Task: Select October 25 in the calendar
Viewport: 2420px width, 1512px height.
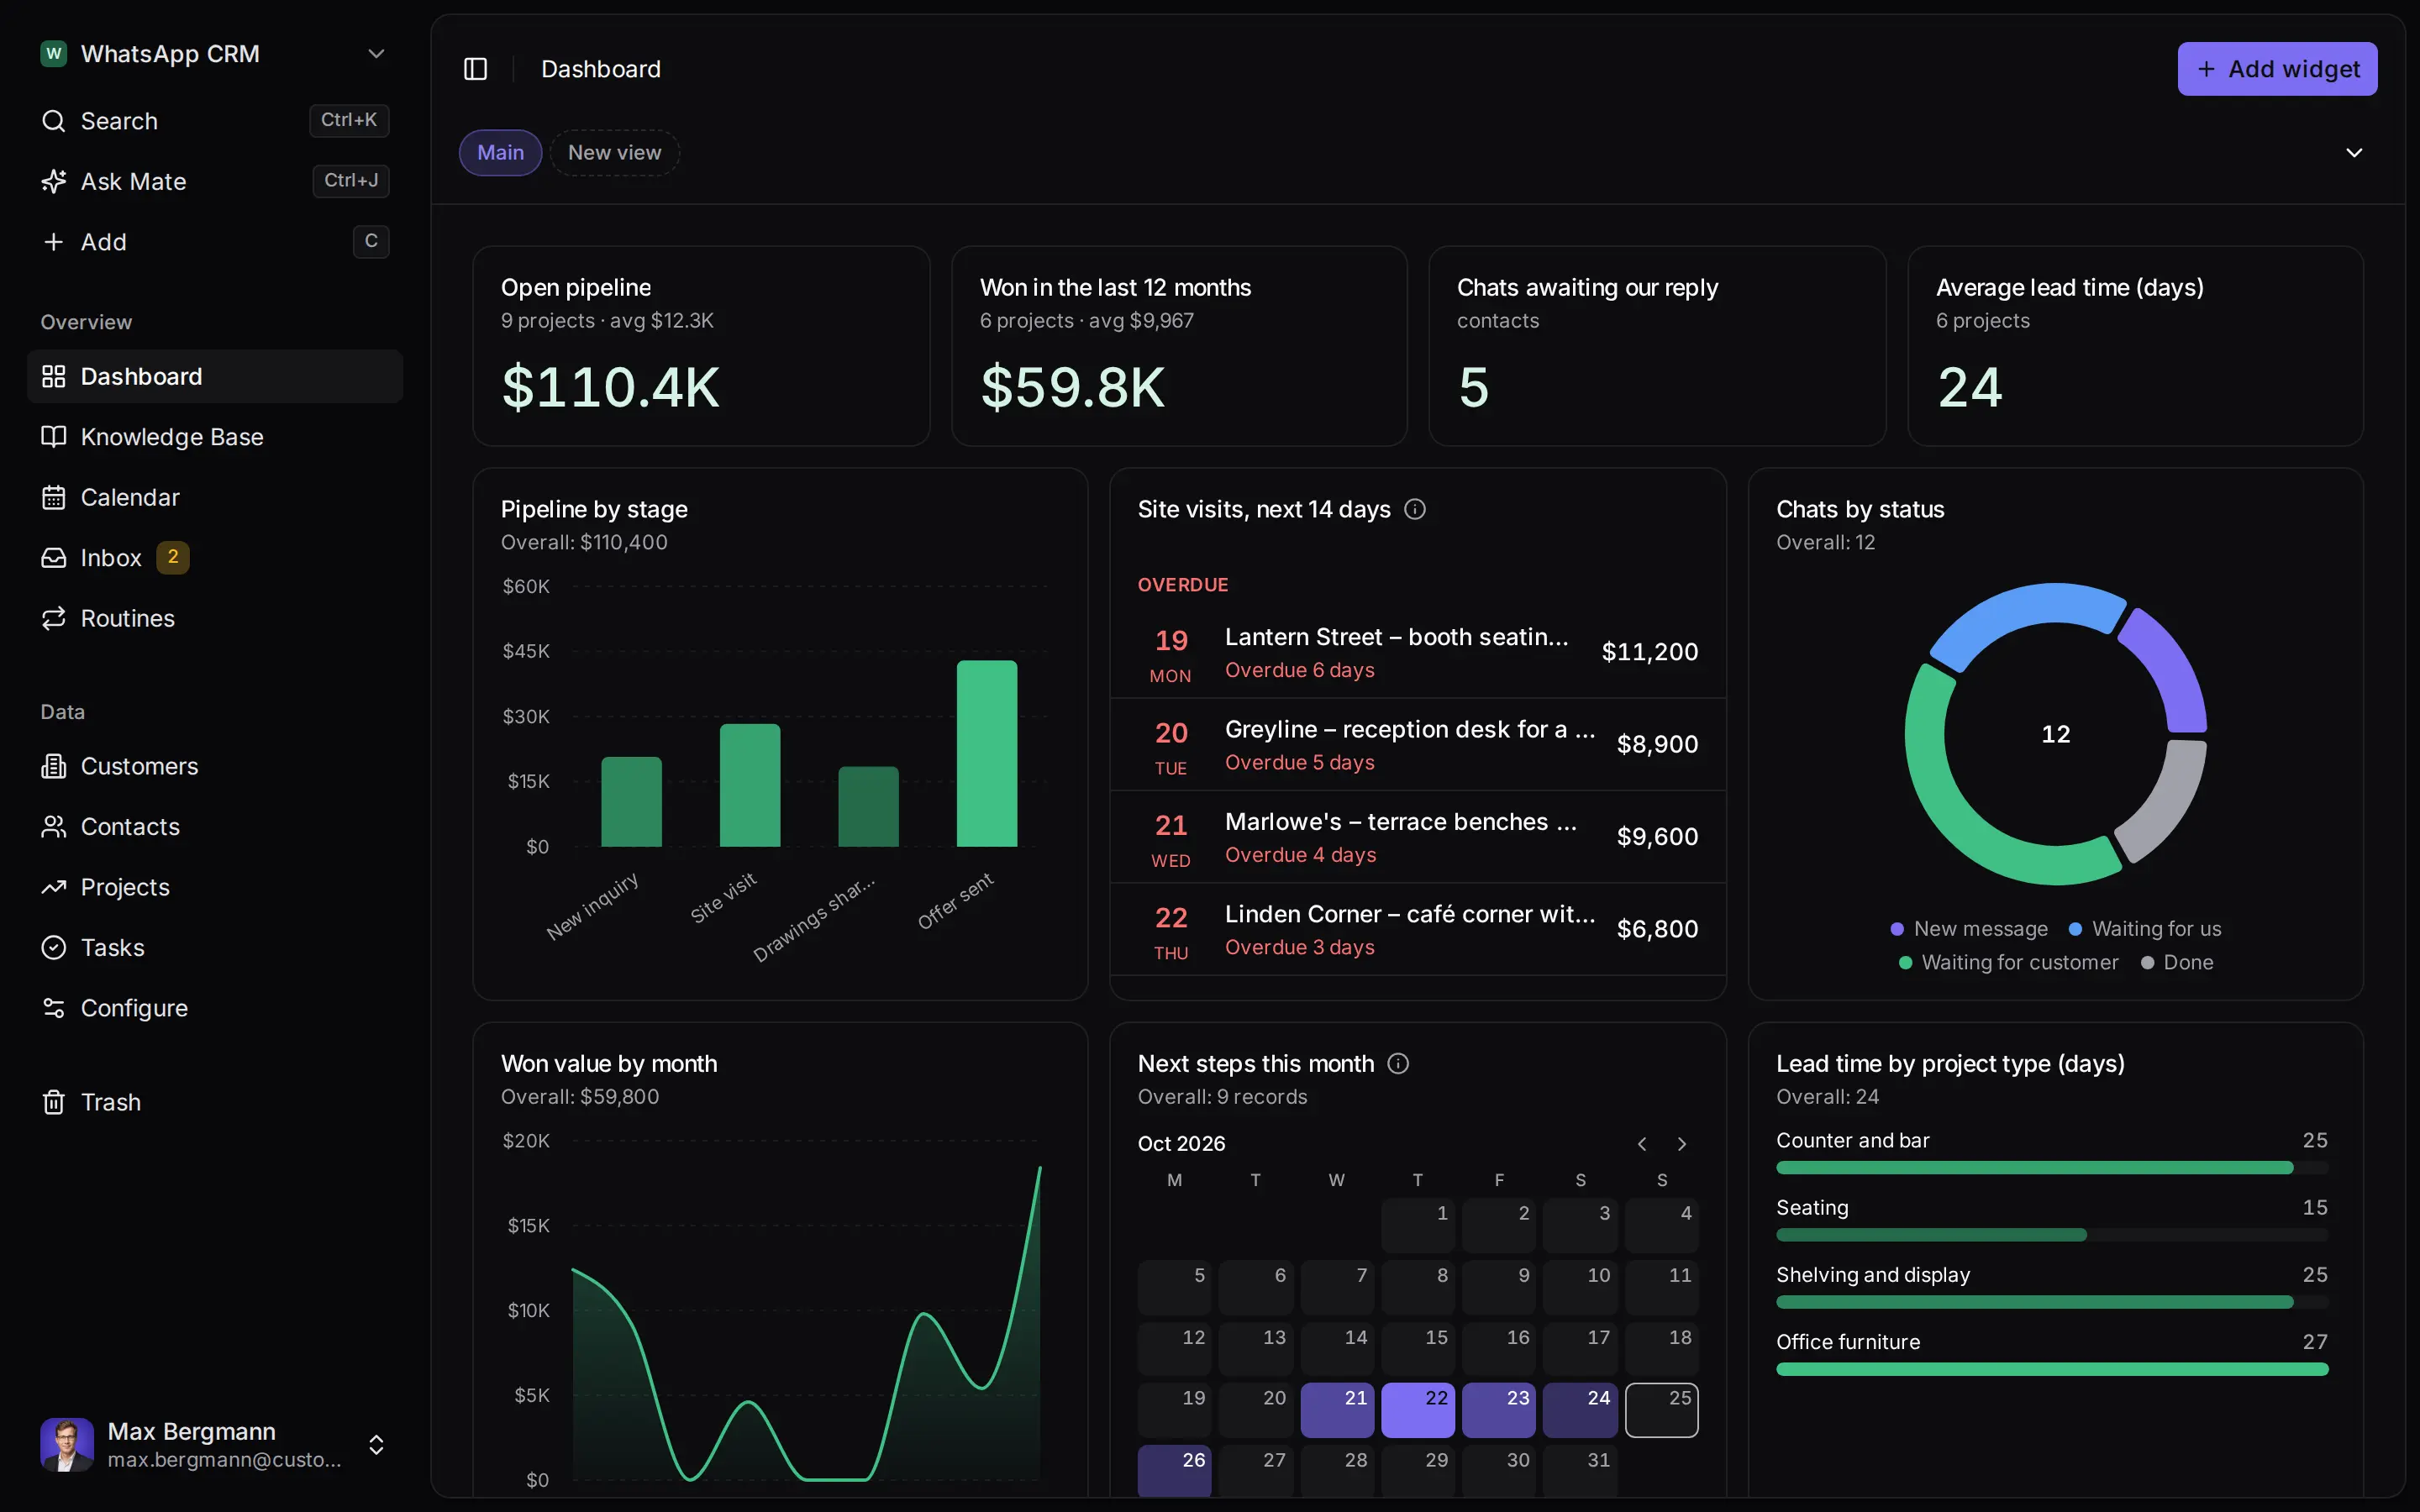Action: (1661, 1410)
